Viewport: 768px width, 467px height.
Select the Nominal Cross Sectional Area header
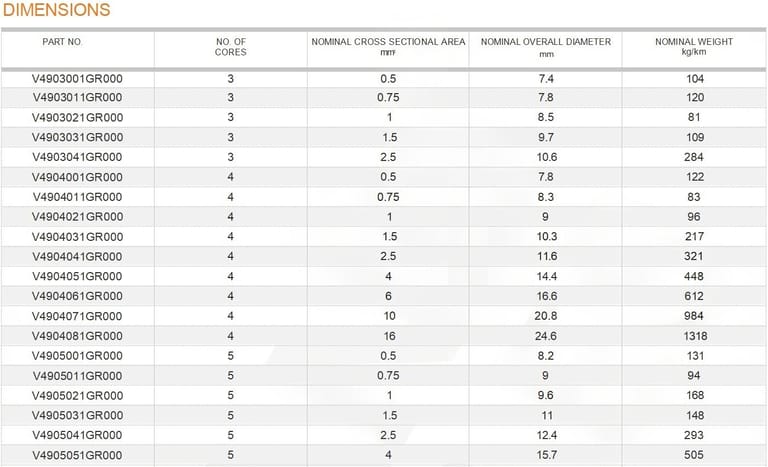pos(388,42)
